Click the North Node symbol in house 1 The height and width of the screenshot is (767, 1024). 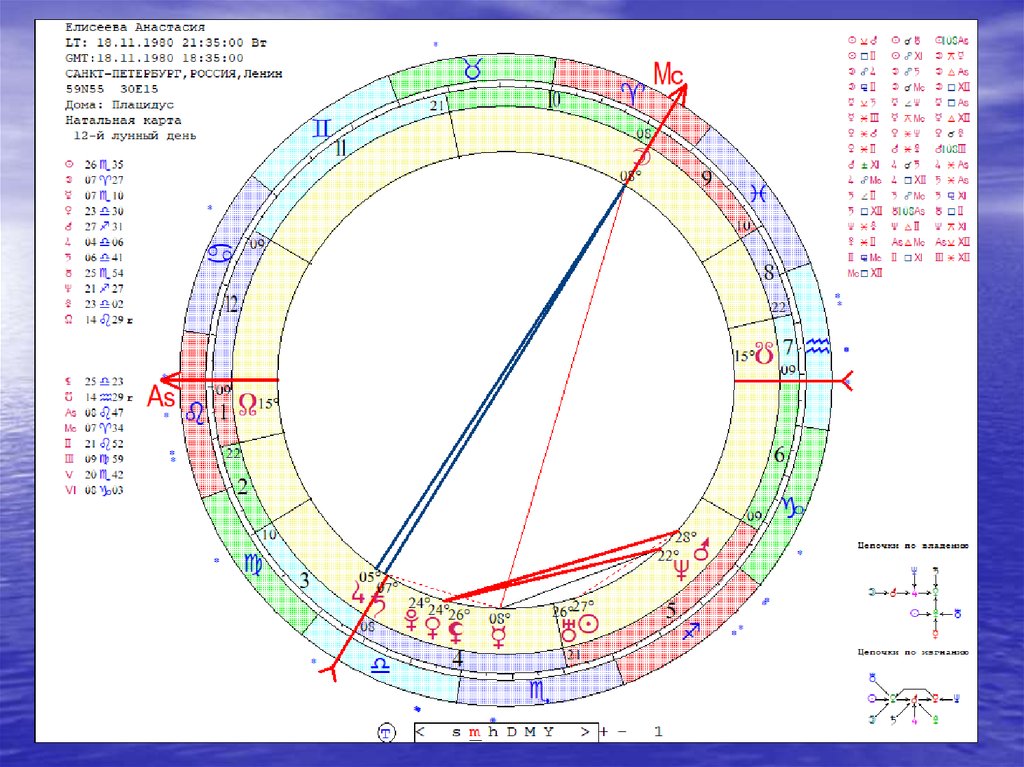pyautogui.click(x=247, y=405)
